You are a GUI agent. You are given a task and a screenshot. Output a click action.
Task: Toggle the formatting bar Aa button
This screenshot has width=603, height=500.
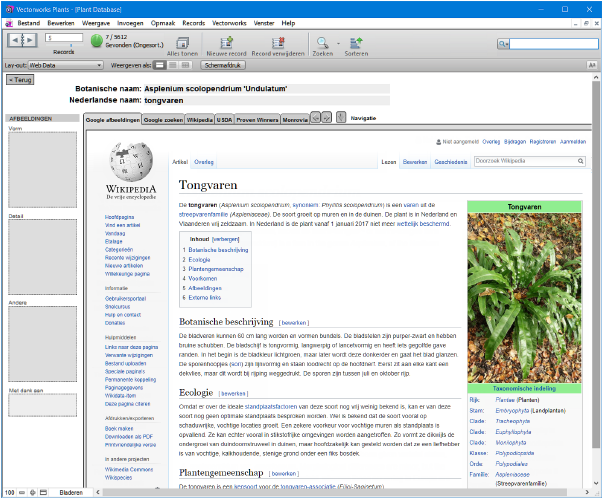coord(592,65)
